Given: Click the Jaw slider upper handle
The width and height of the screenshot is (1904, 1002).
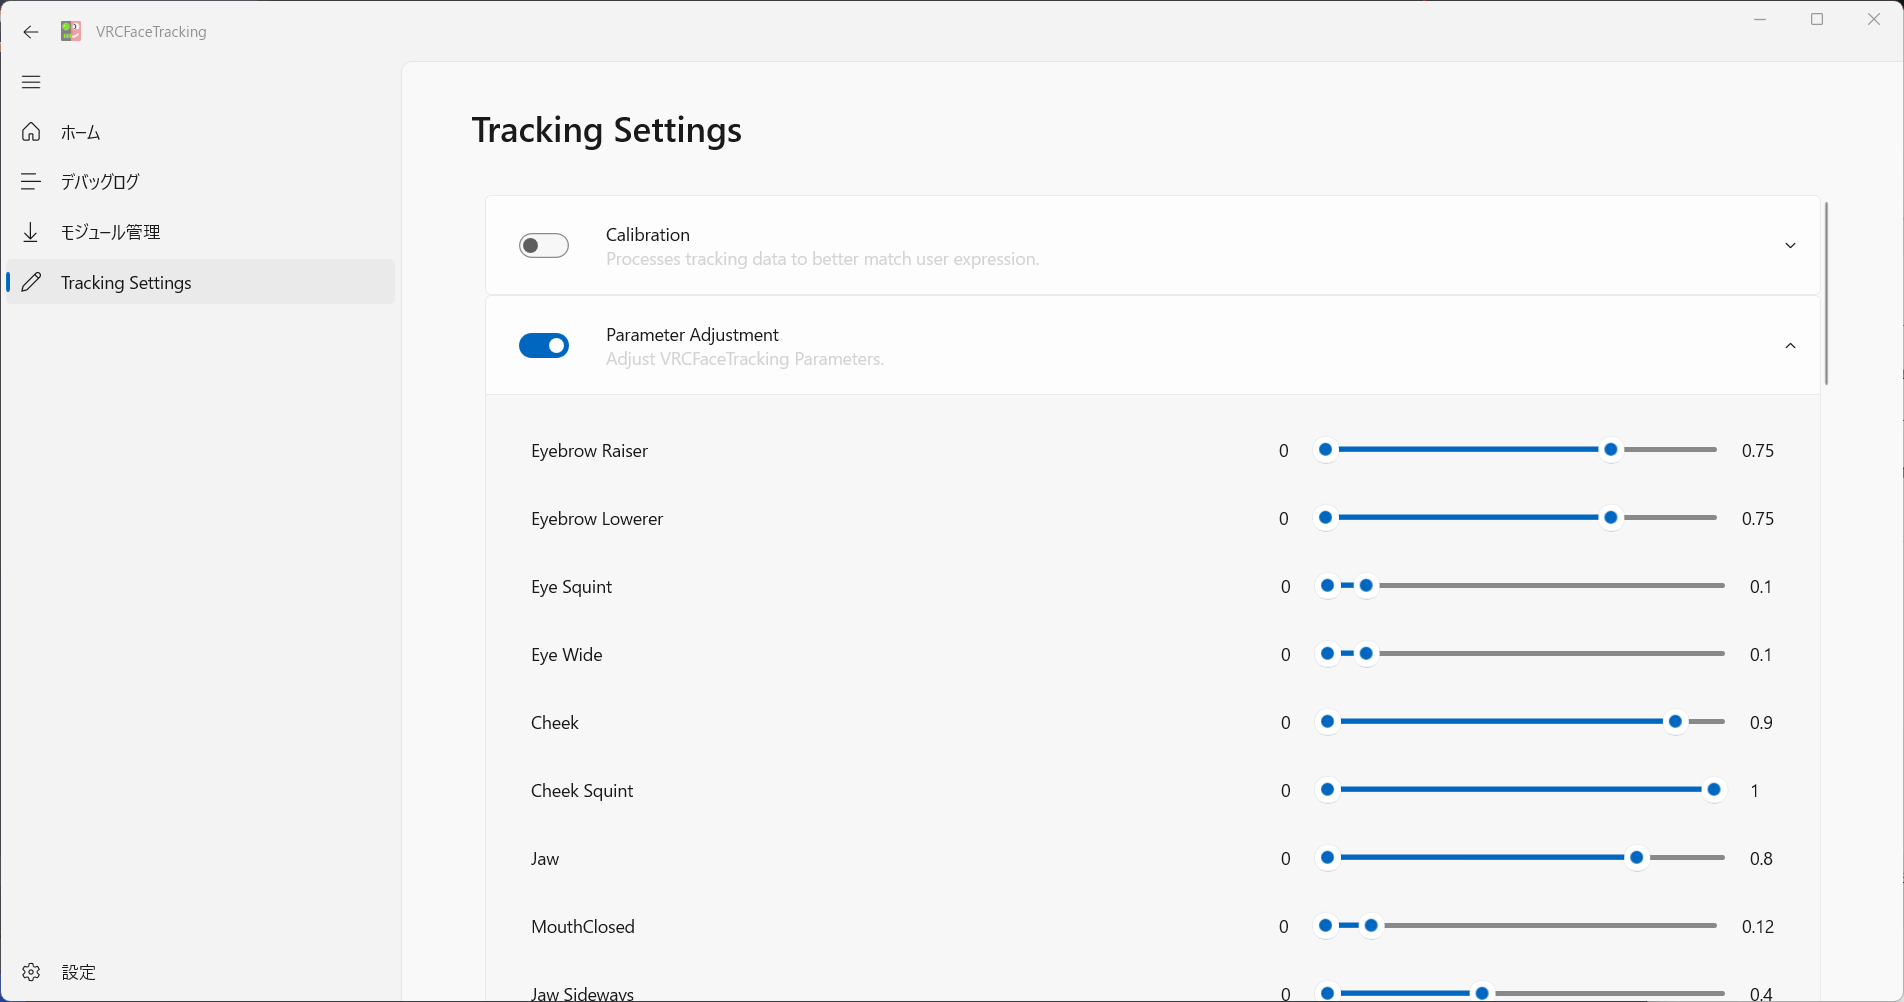Looking at the screenshot, I should [x=1636, y=858].
